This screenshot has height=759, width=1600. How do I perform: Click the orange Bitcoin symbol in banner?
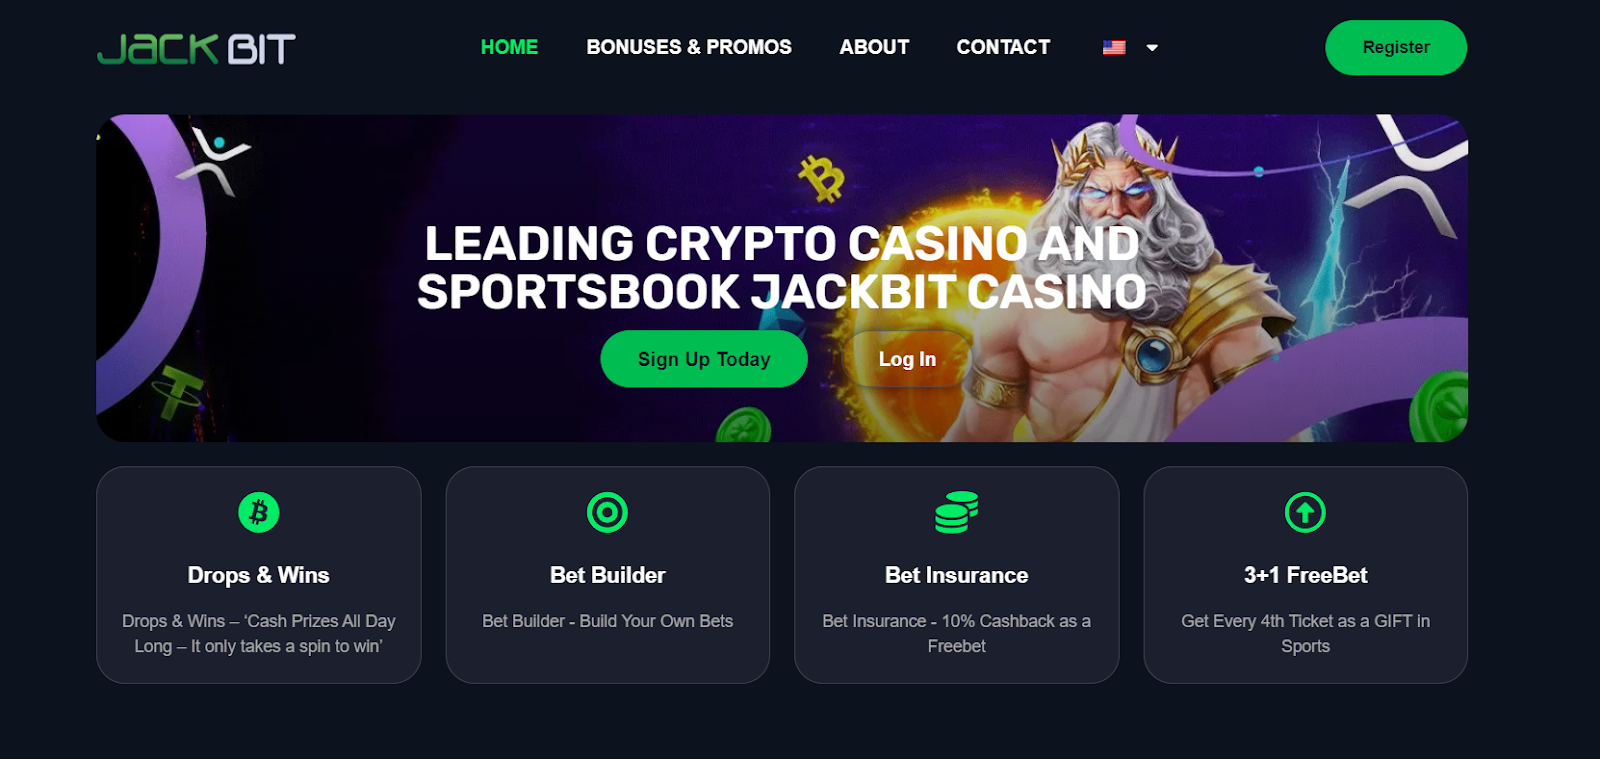822,179
